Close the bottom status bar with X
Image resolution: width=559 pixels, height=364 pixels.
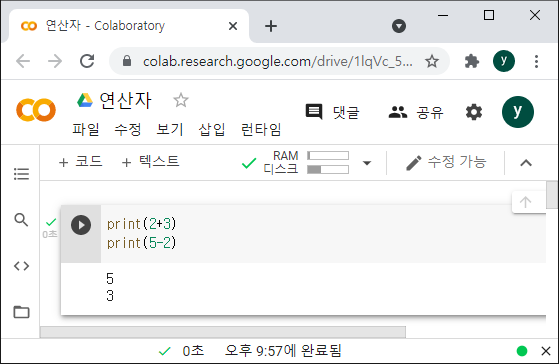pyautogui.click(x=546, y=351)
